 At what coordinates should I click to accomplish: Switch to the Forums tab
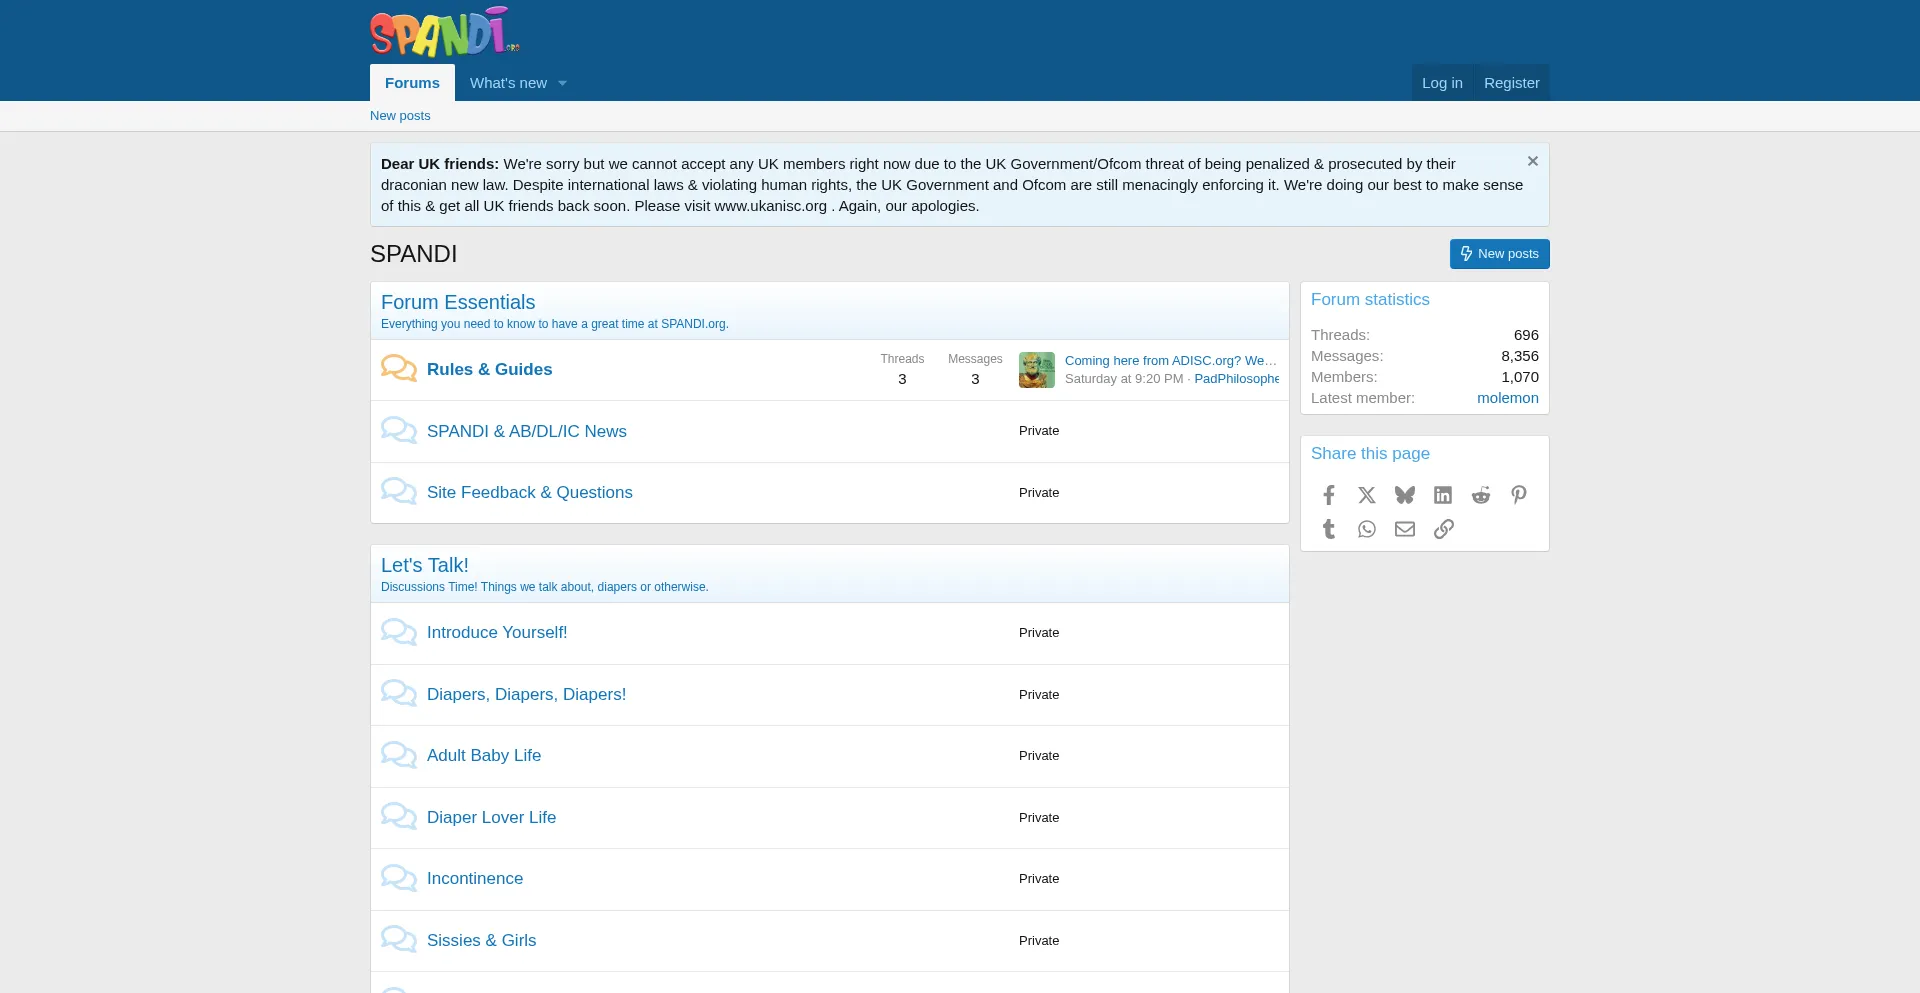(412, 83)
